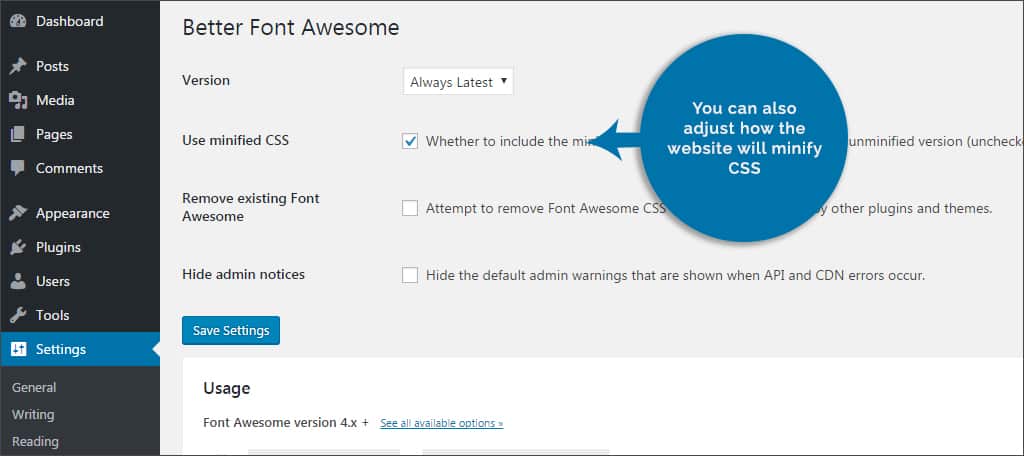Image resolution: width=1024 pixels, height=456 pixels.
Task: Click the Tools wrench icon
Action: pyautogui.click(x=18, y=315)
